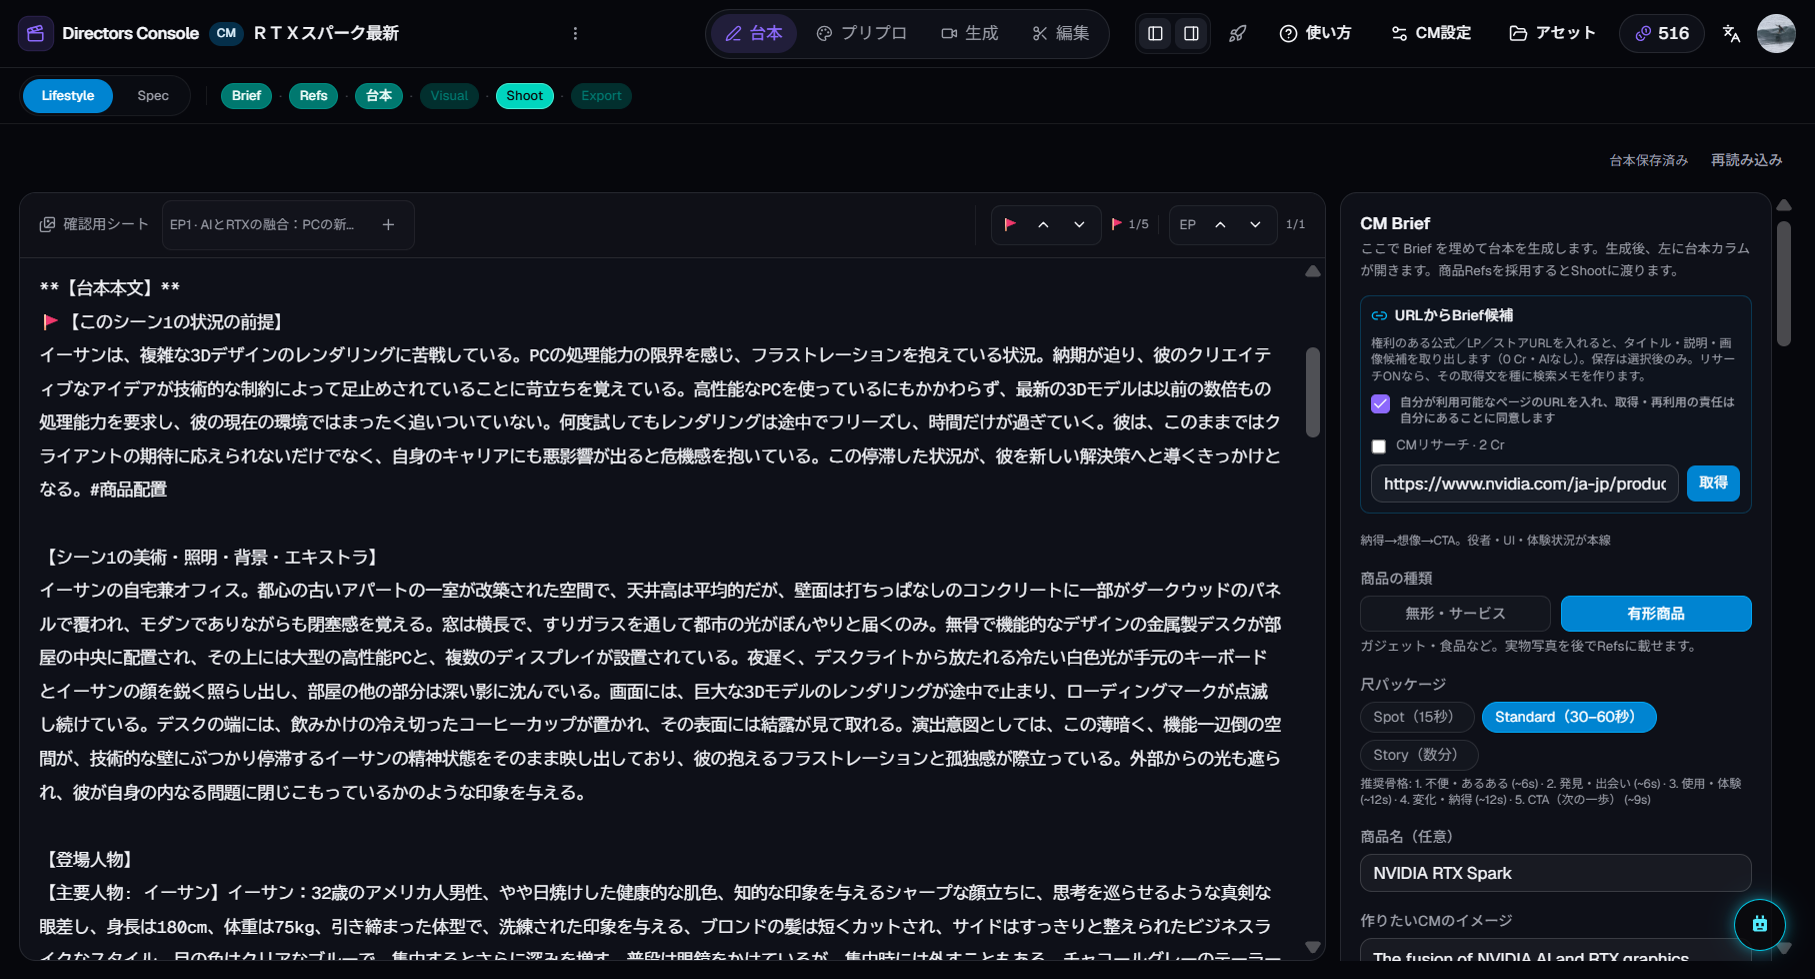
Task: Open the 使い方 help link
Action: point(1315,33)
